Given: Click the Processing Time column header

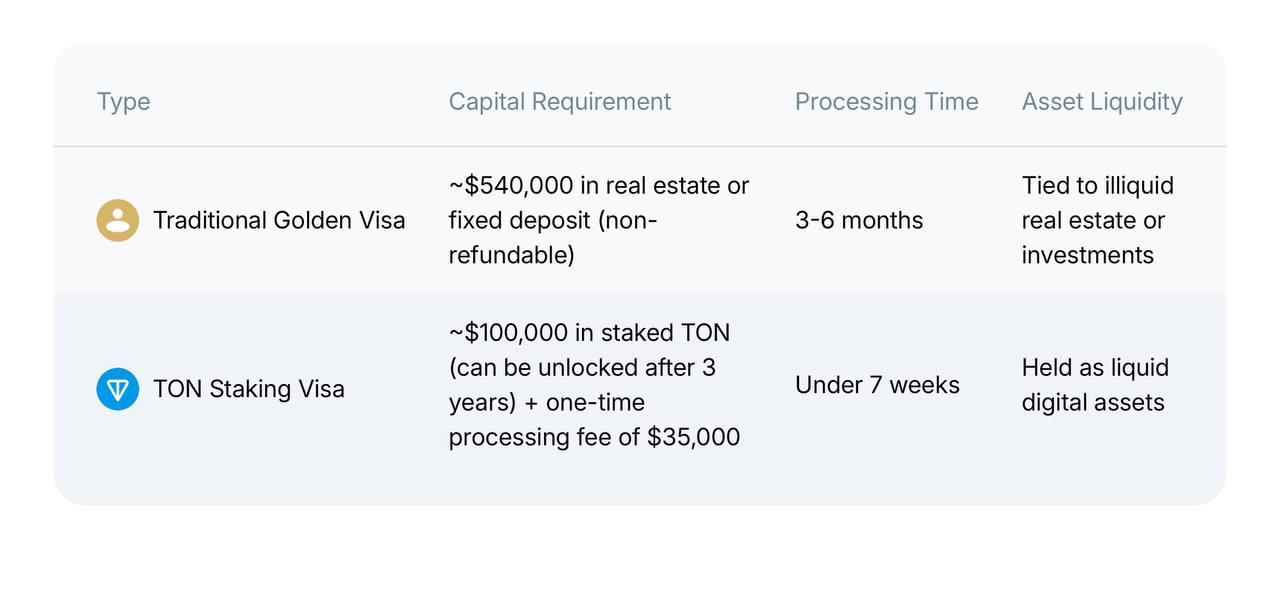Looking at the screenshot, I should pyautogui.click(x=887, y=101).
